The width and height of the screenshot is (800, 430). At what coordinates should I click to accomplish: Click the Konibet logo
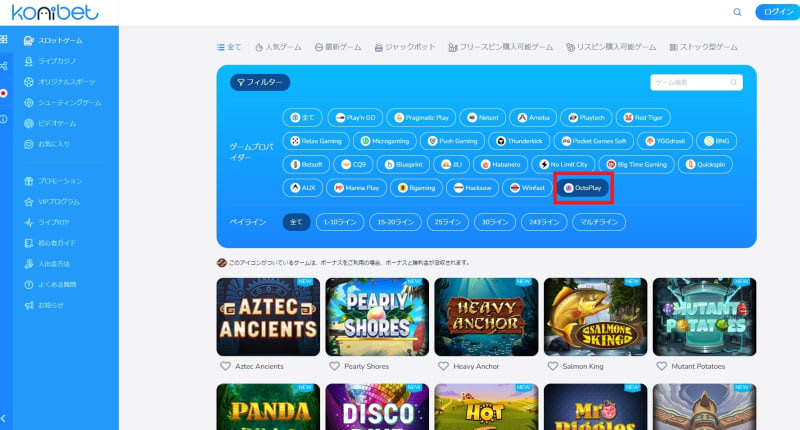[x=55, y=12]
